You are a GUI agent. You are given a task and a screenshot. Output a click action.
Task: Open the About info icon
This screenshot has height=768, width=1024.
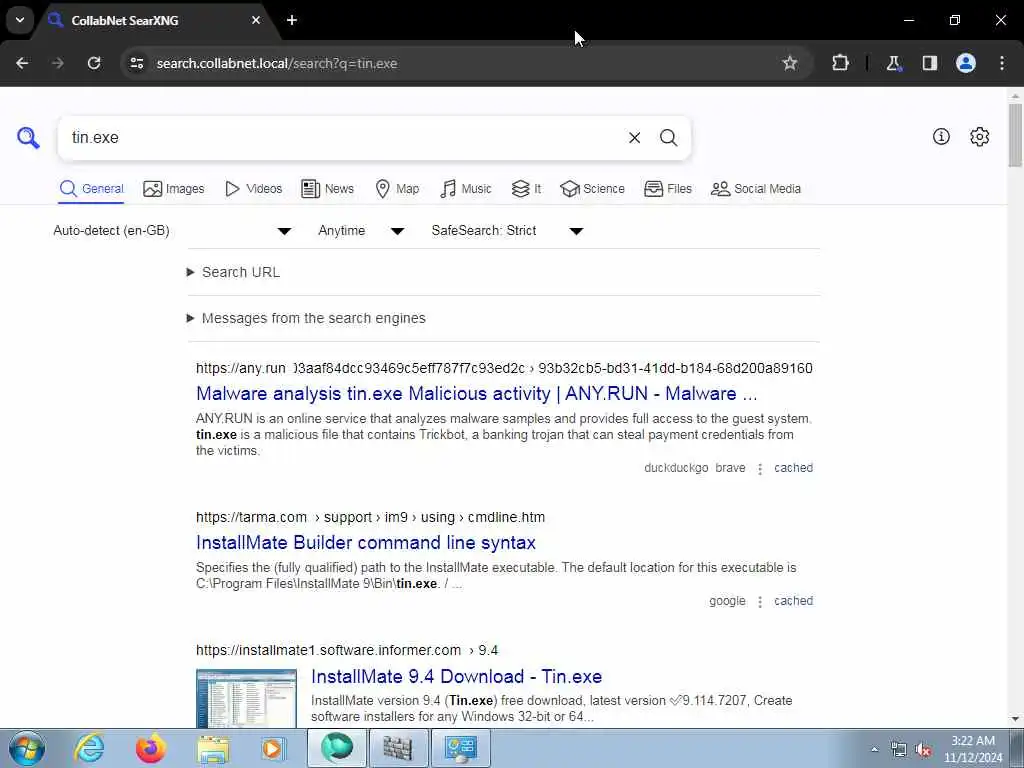pyautogui.click(x=941, y=136)
